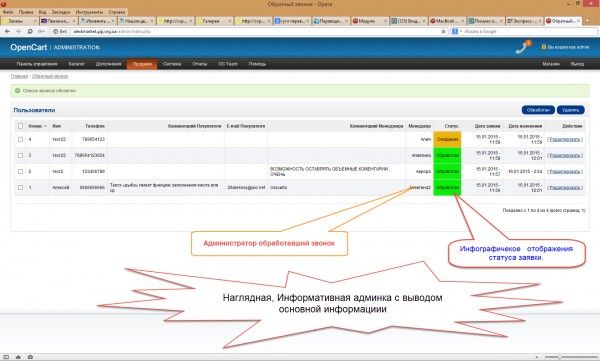
Task: Open the search engine dropdown beside Google field
Action: click(461, 31)
